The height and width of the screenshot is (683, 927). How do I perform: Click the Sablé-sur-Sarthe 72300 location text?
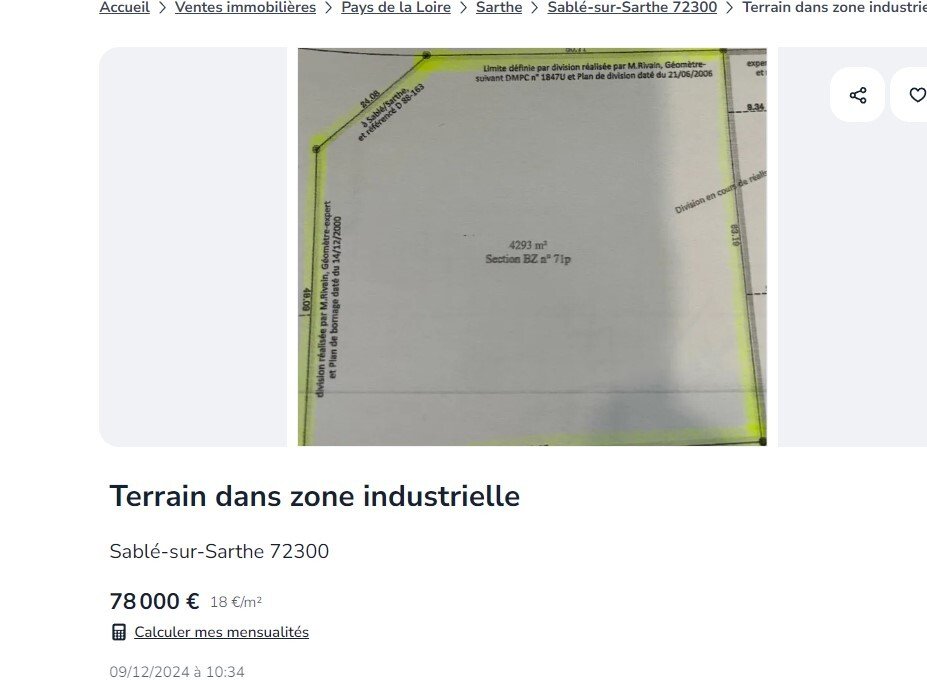(x=219, y=551)
